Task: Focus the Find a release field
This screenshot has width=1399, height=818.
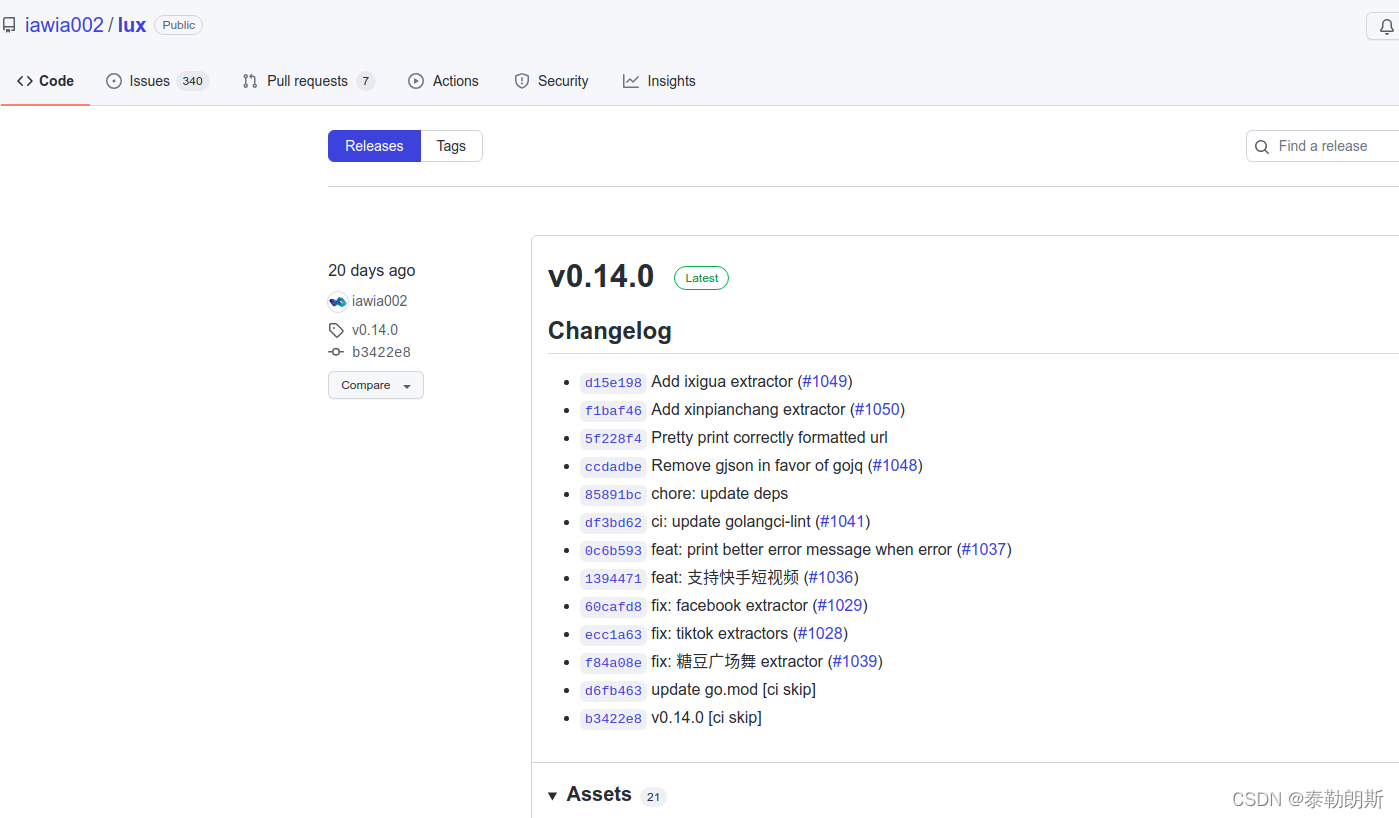Action: (x=1322, y=146)
